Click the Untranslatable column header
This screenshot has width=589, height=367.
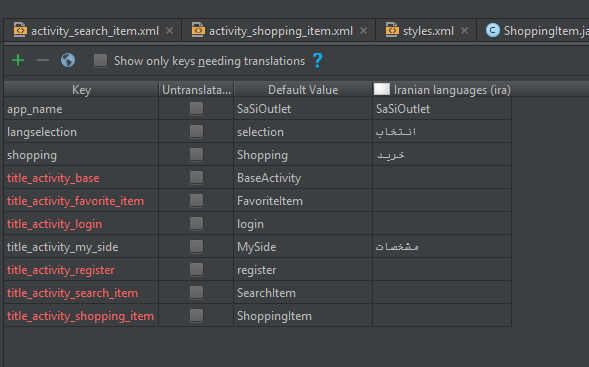coord(196,90)
